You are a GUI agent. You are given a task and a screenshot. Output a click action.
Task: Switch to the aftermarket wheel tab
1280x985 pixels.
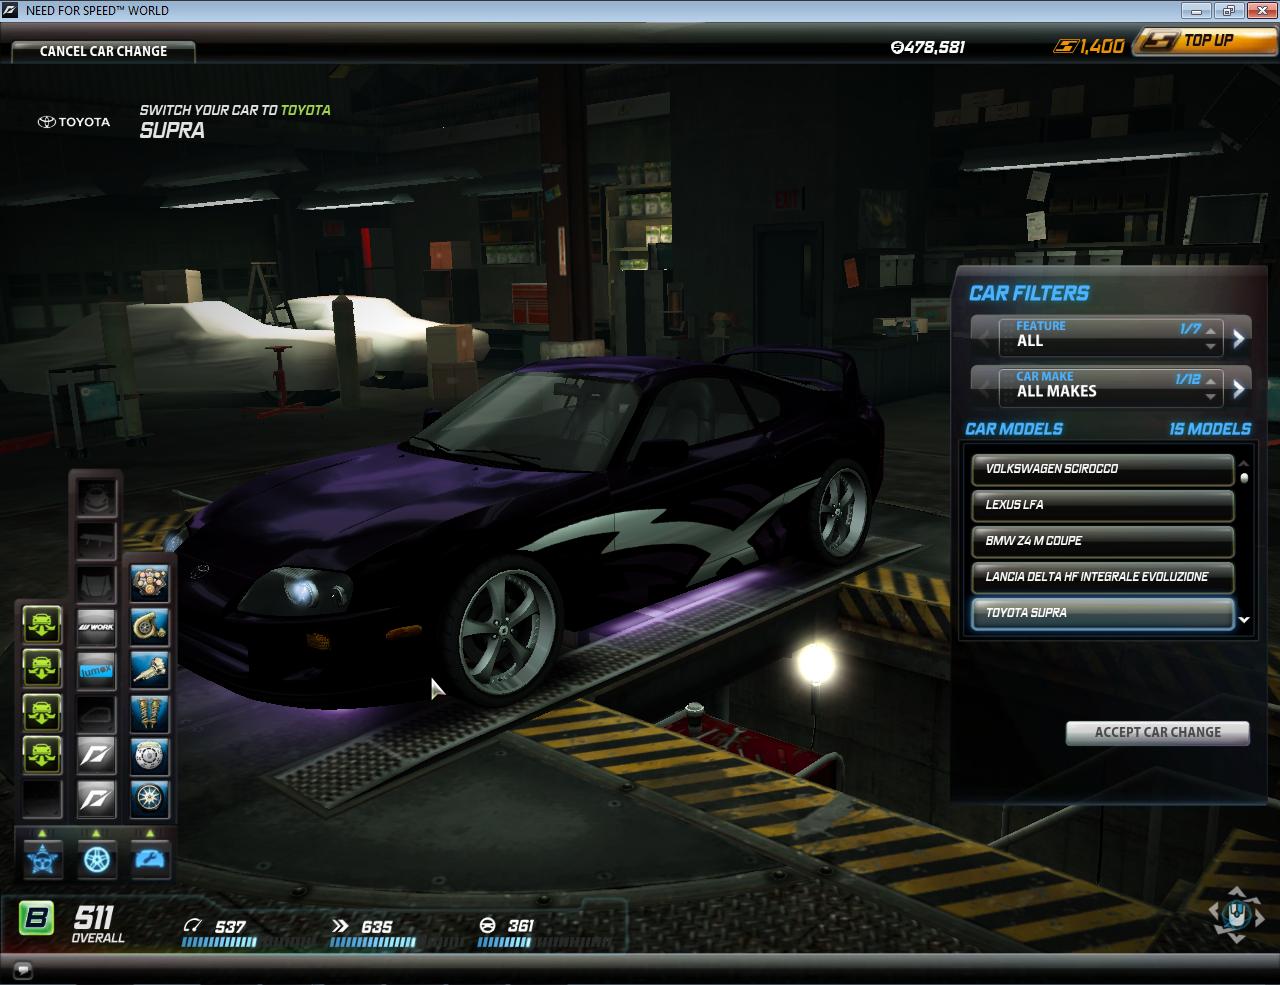(x=97, y=859)
